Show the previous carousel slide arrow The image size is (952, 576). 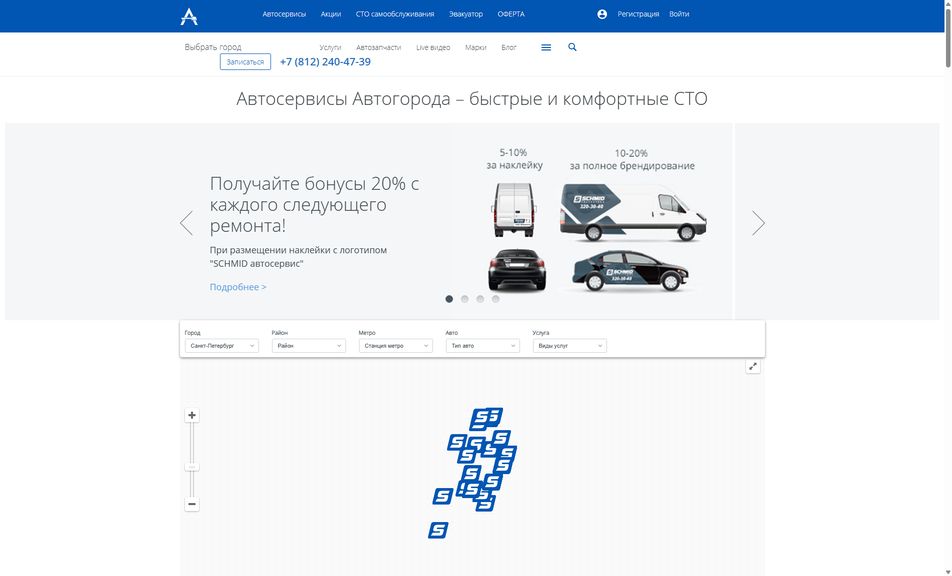[x=186, y=223]
